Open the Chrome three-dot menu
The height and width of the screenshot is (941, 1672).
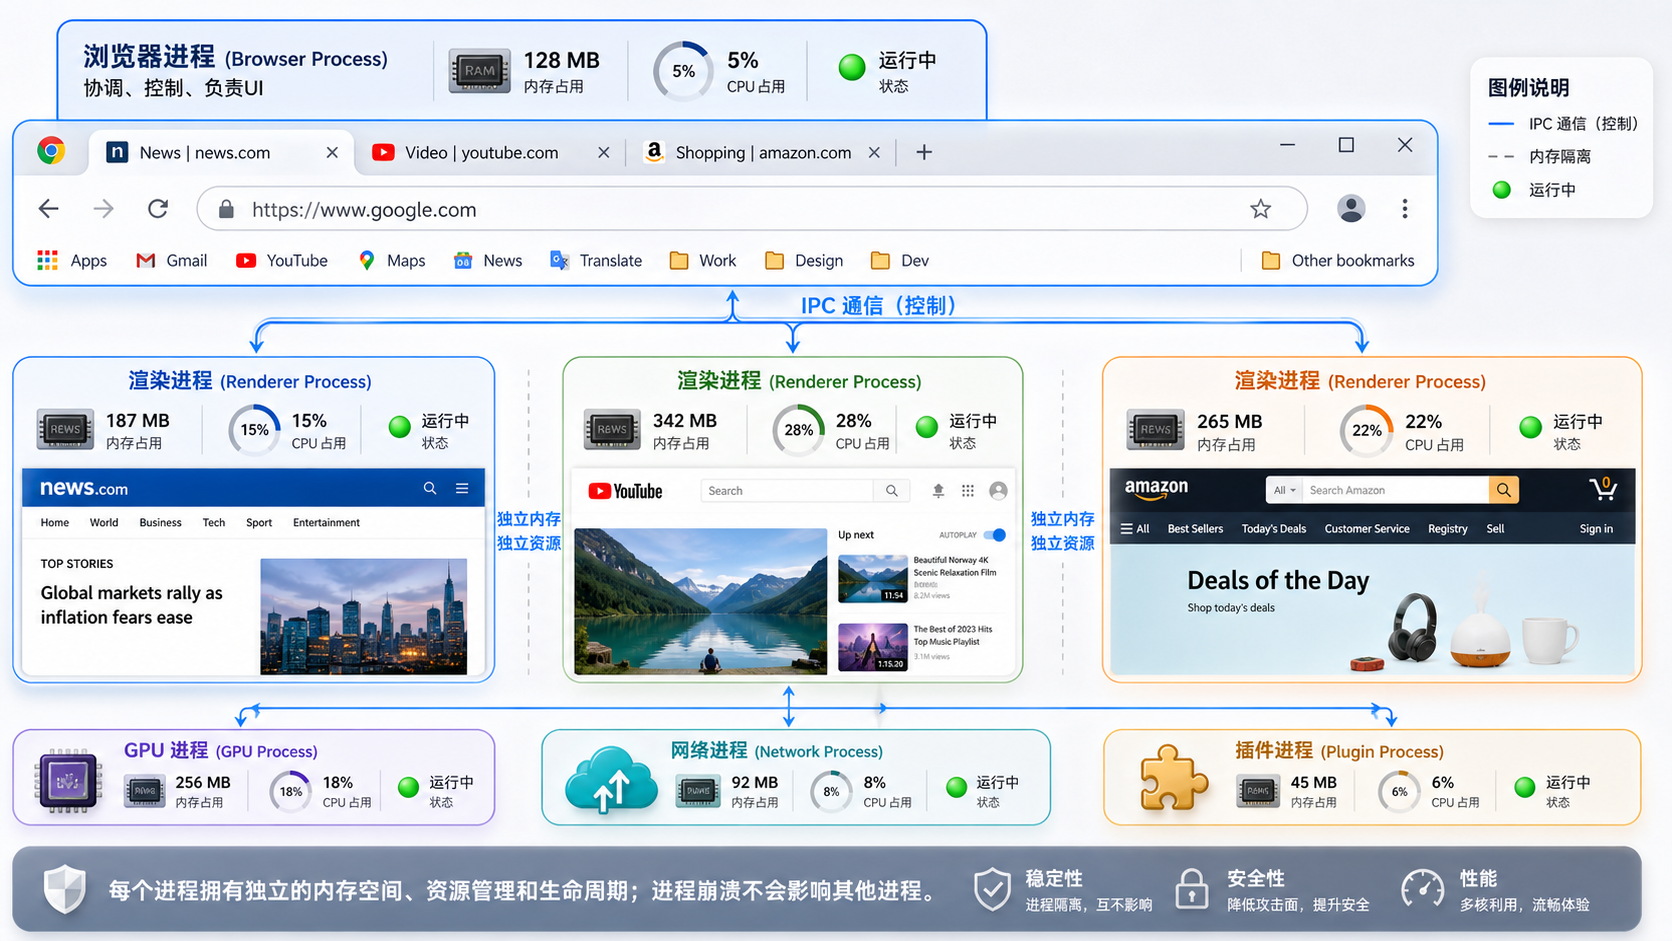pos(1405,208)
